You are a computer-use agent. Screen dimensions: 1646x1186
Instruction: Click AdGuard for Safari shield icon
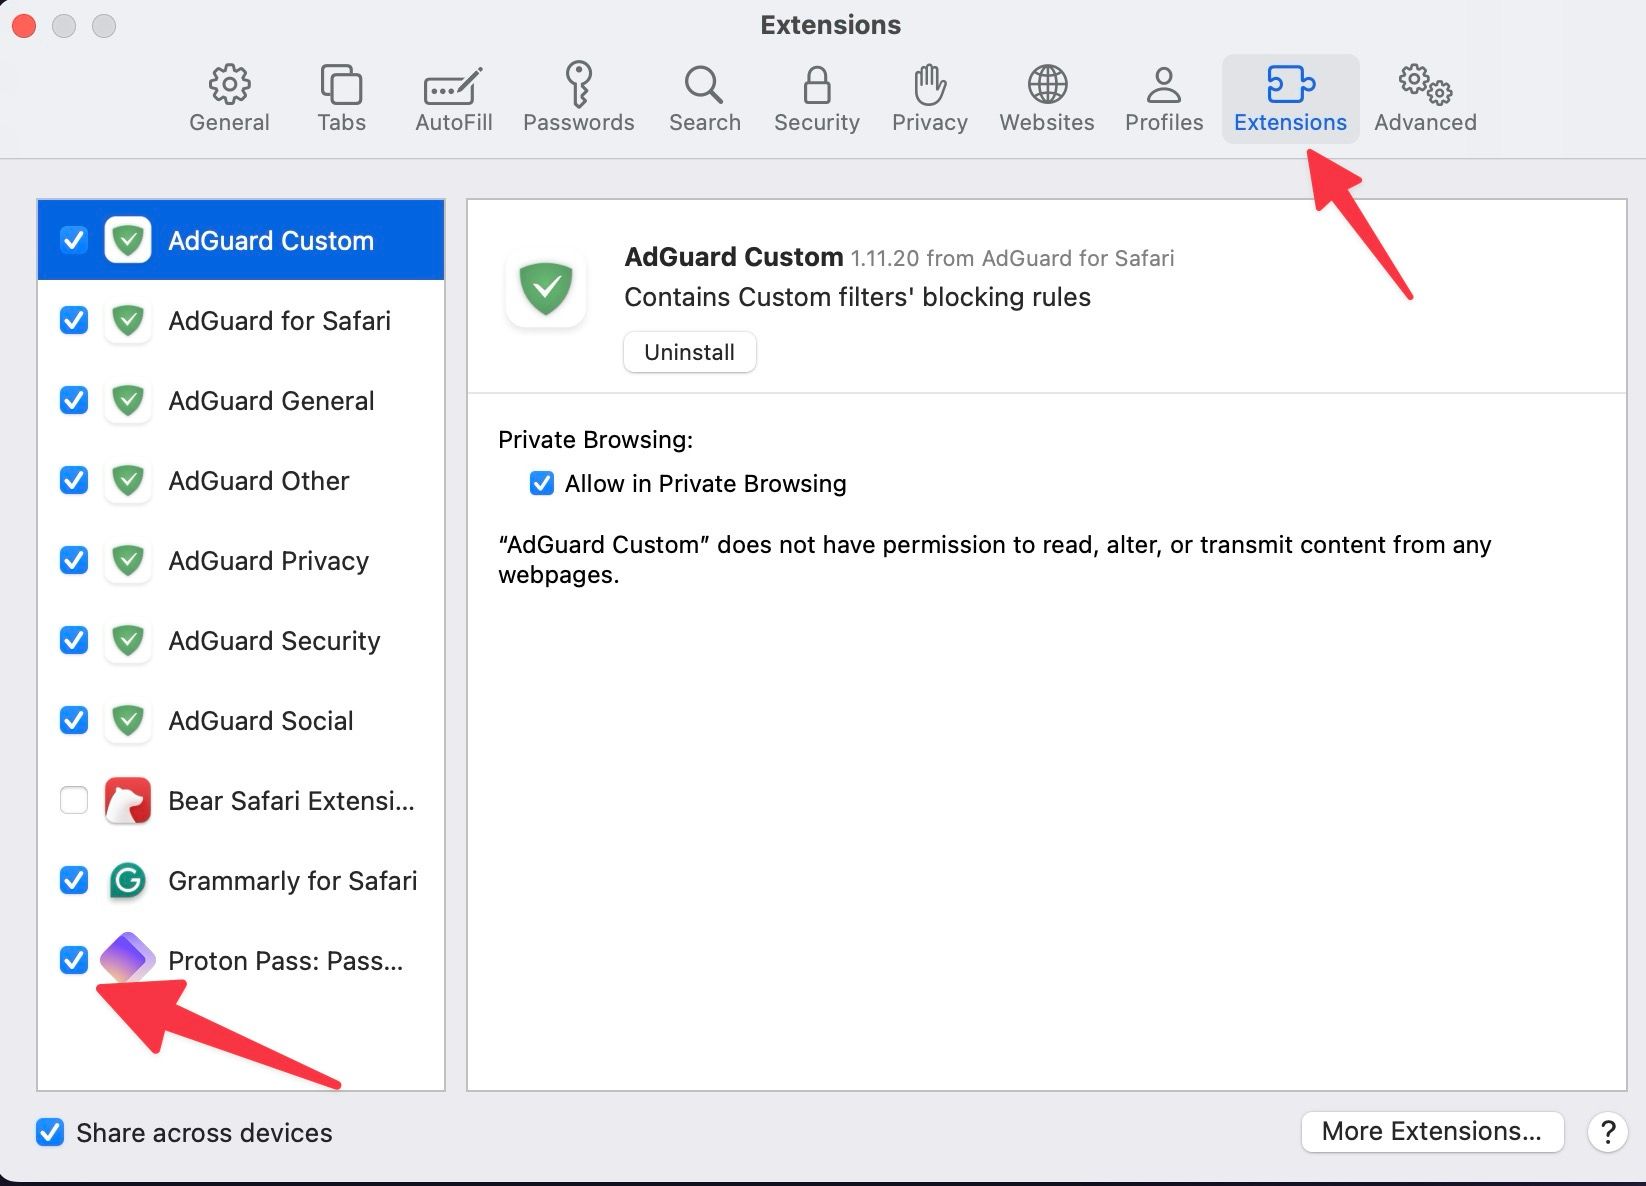click(128, 320)
